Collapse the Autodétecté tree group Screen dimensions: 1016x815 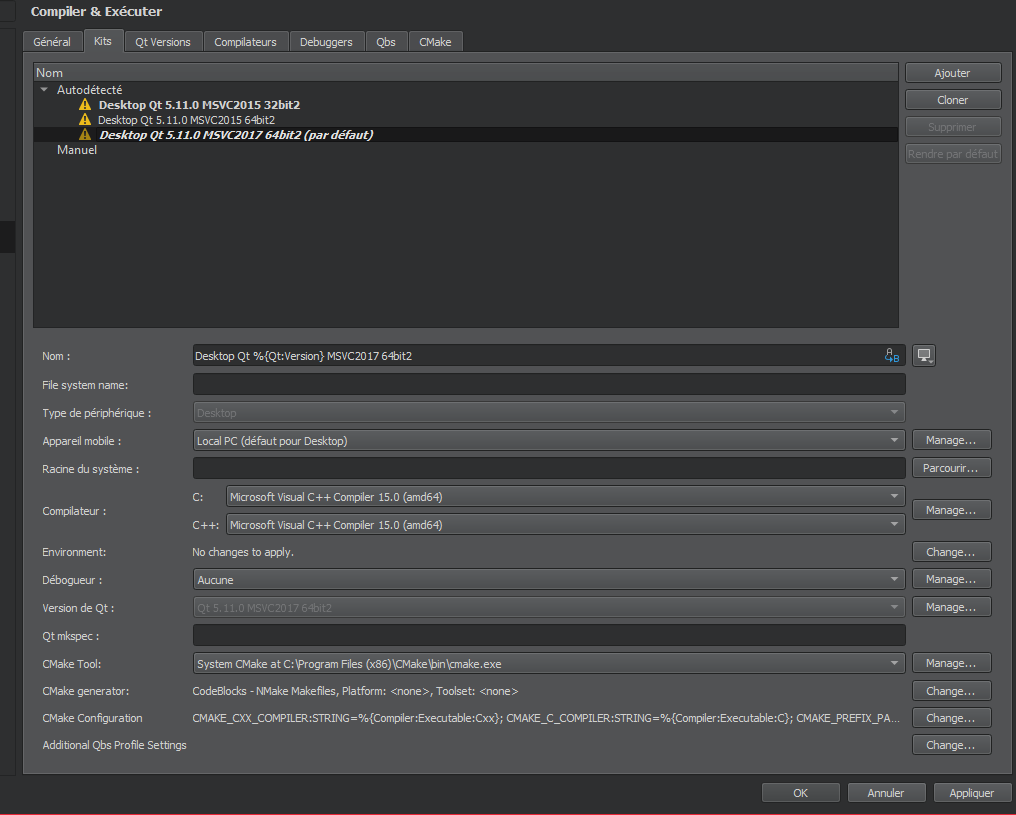tap(44, 90)
